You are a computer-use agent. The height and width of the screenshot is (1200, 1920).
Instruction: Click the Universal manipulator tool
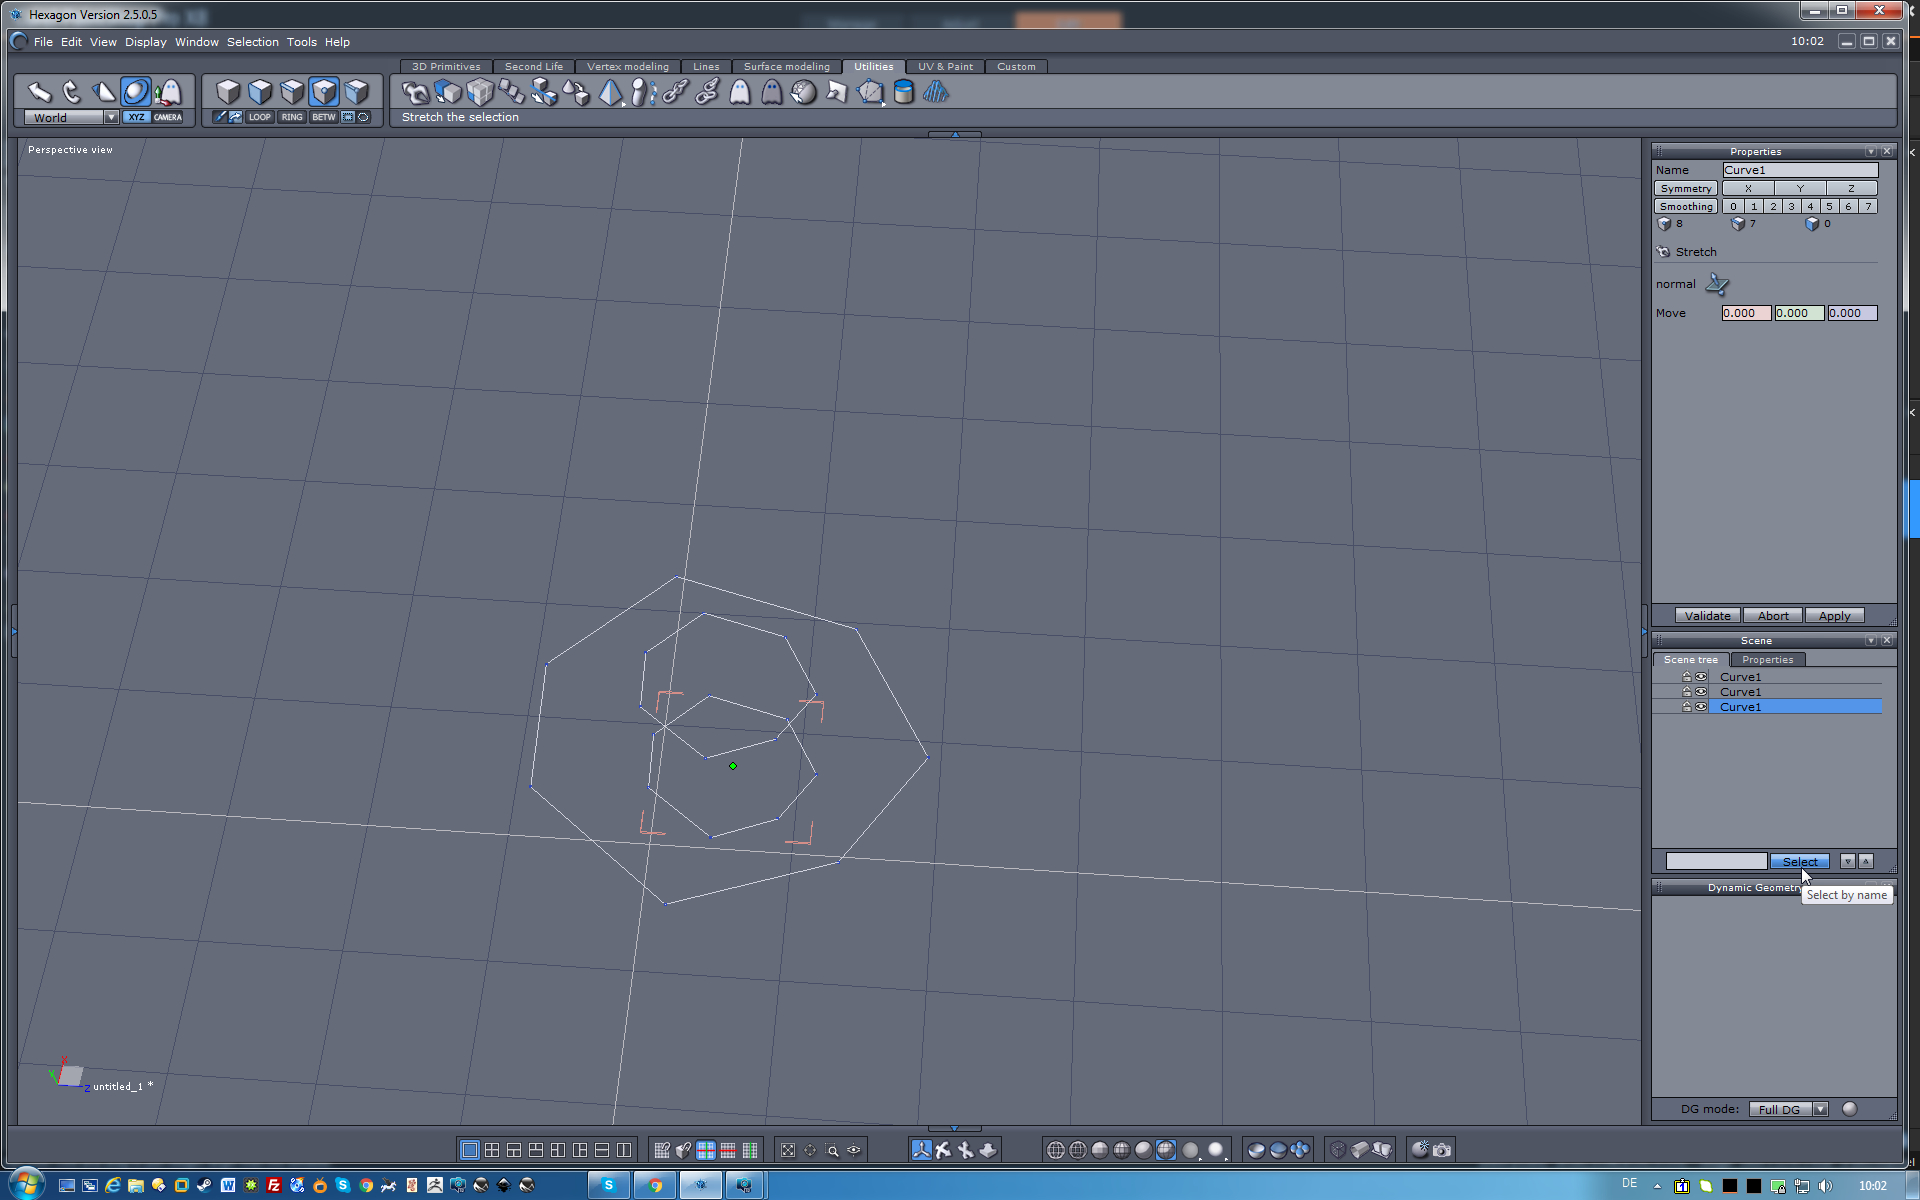click(136, 92)
